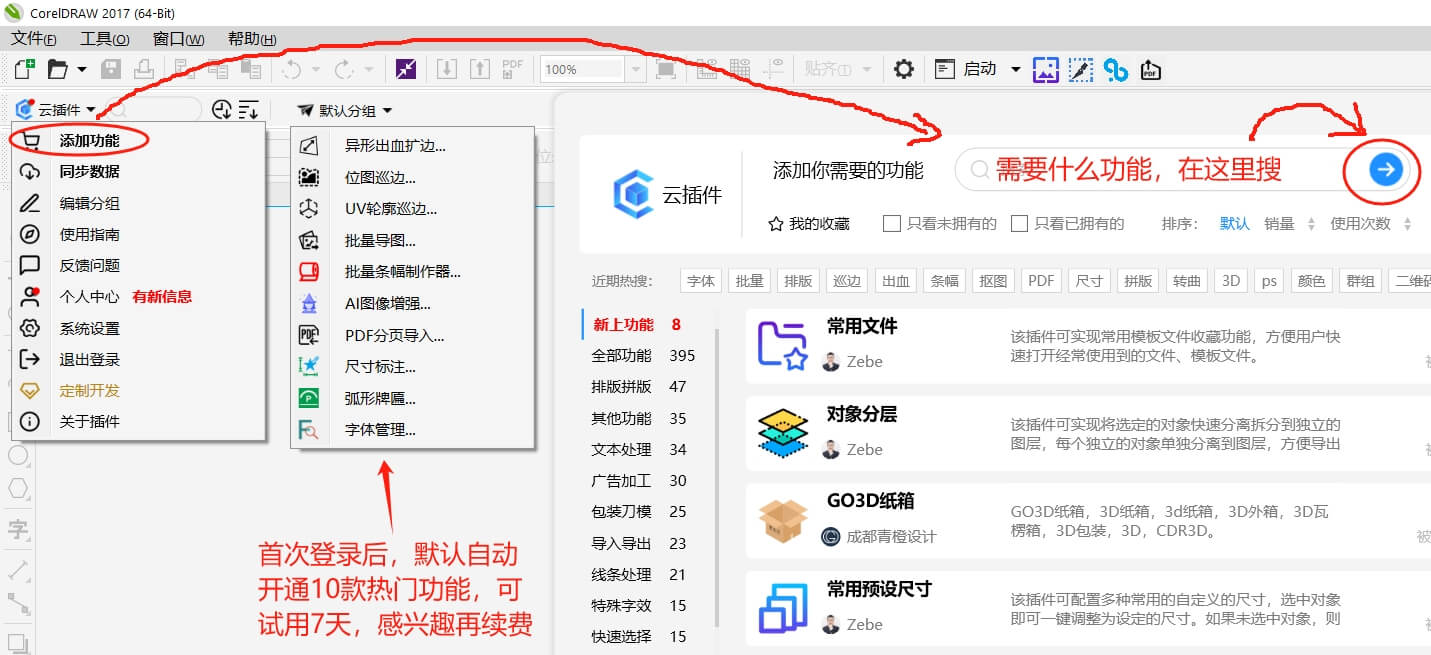This screenshot has width=1431, height=655.
Task: Click the Print icon in toolbar
Action: [144, 69]
